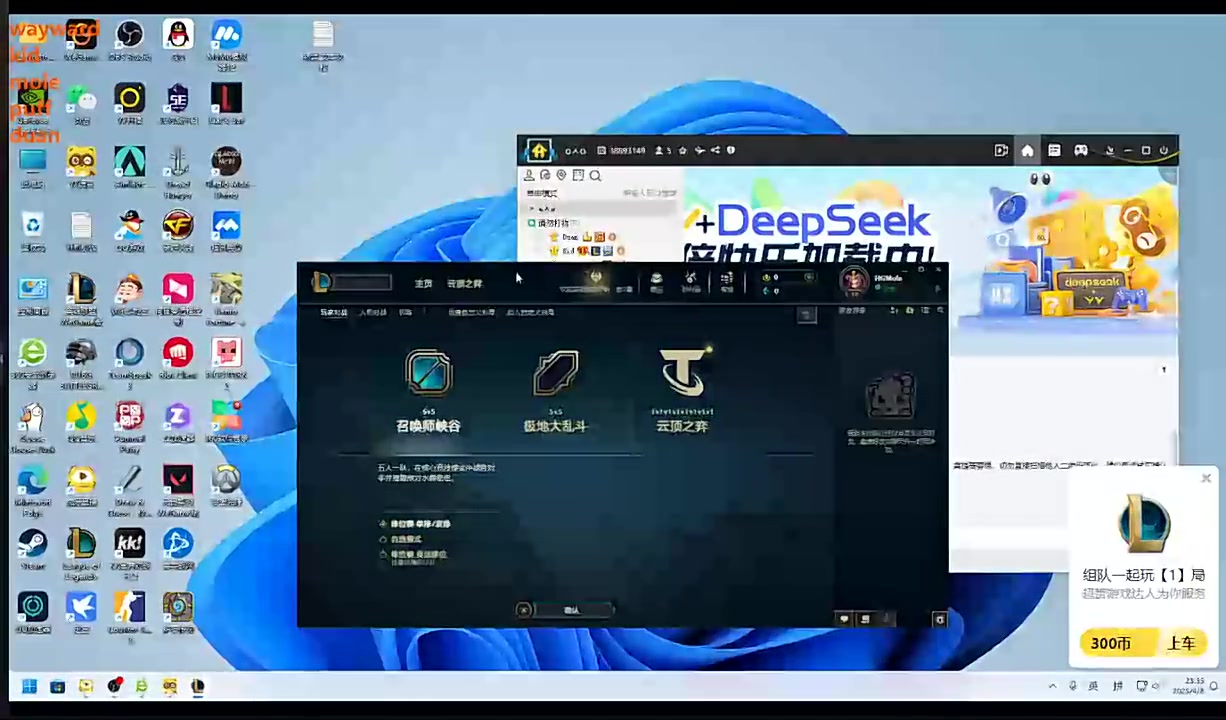Viewport: 1226px width, 720px height.
Task: Click the 上车 button in the popup
Action: tap(1181, 643)
